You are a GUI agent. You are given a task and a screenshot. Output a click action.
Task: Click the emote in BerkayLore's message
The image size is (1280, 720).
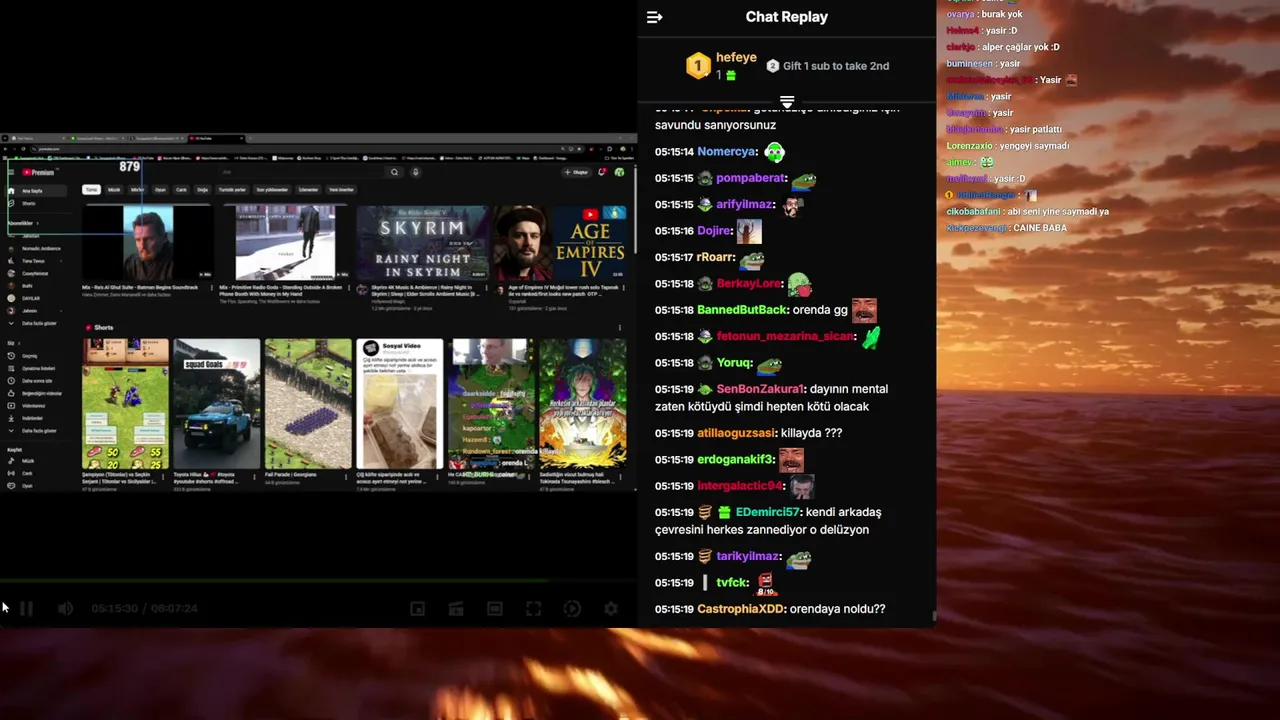coord(799,285)
